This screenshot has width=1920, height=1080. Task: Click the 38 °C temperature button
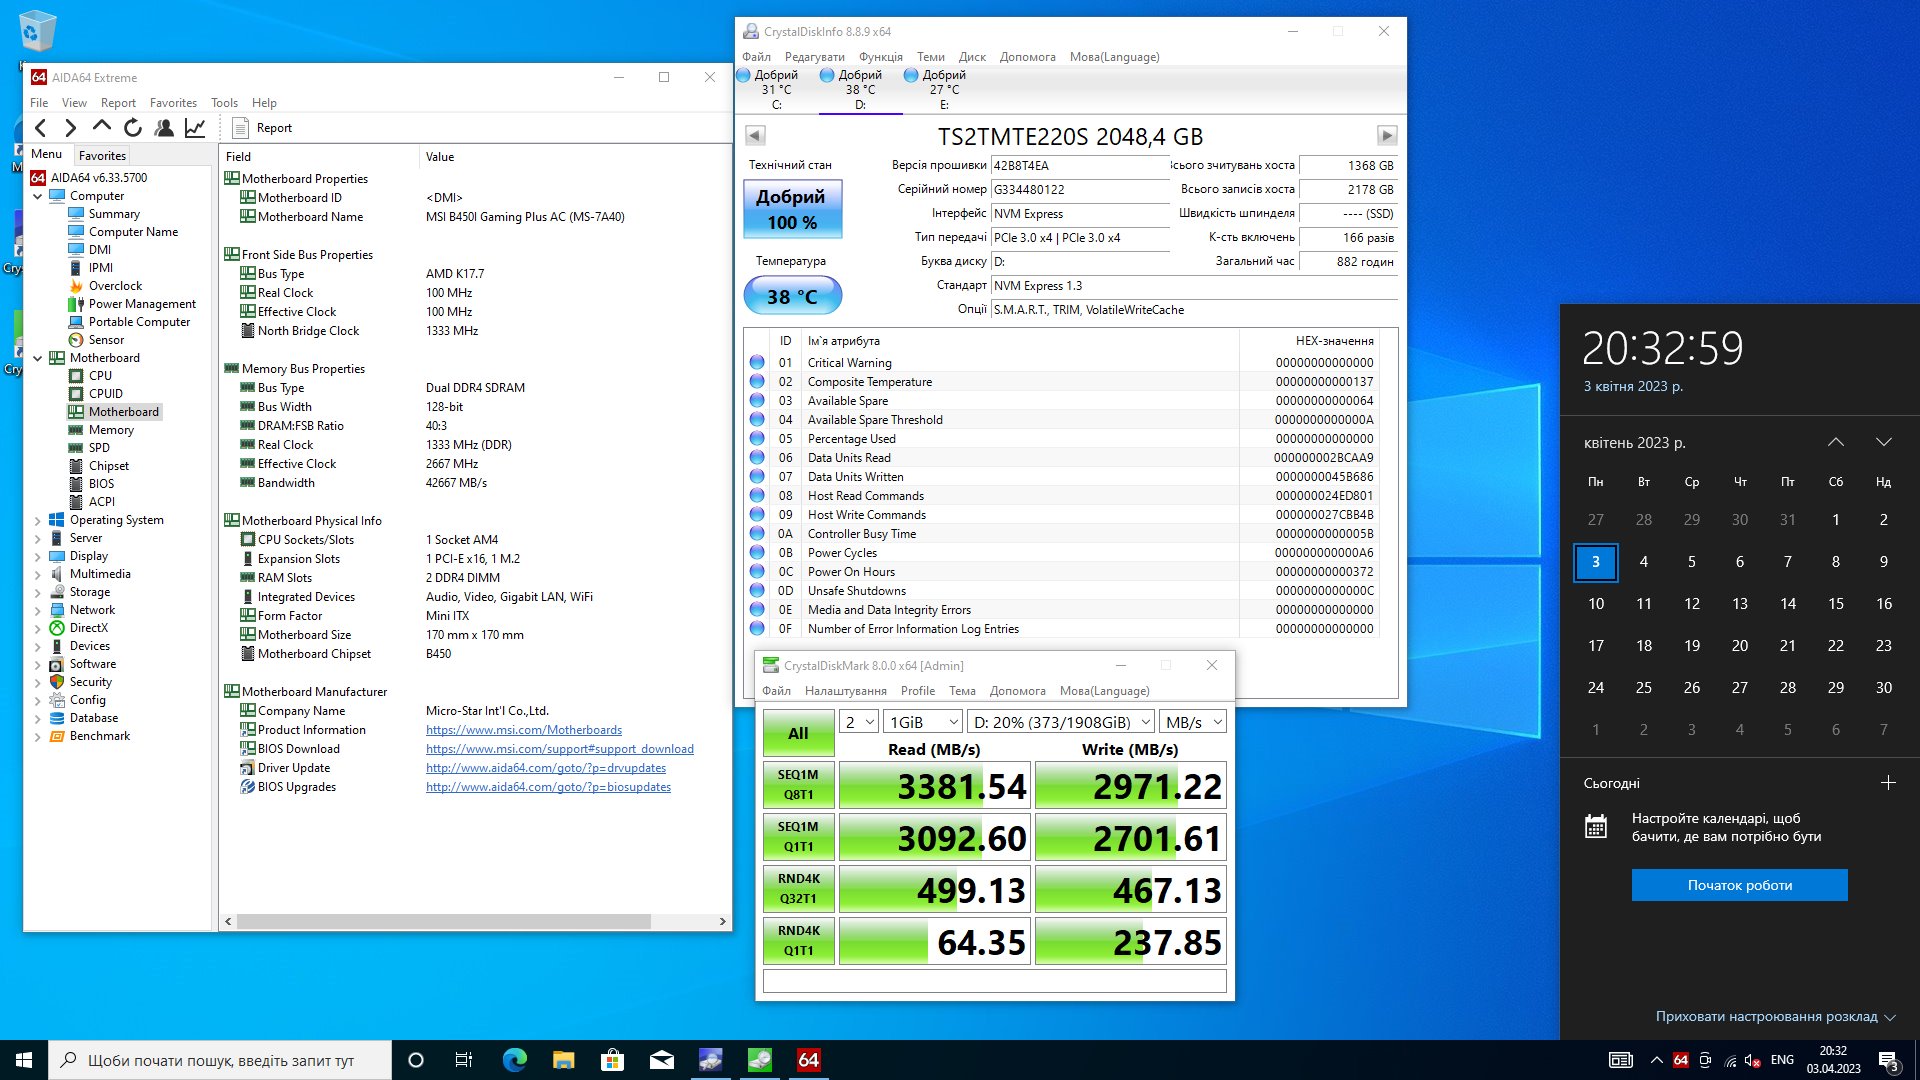click(793, 296)
